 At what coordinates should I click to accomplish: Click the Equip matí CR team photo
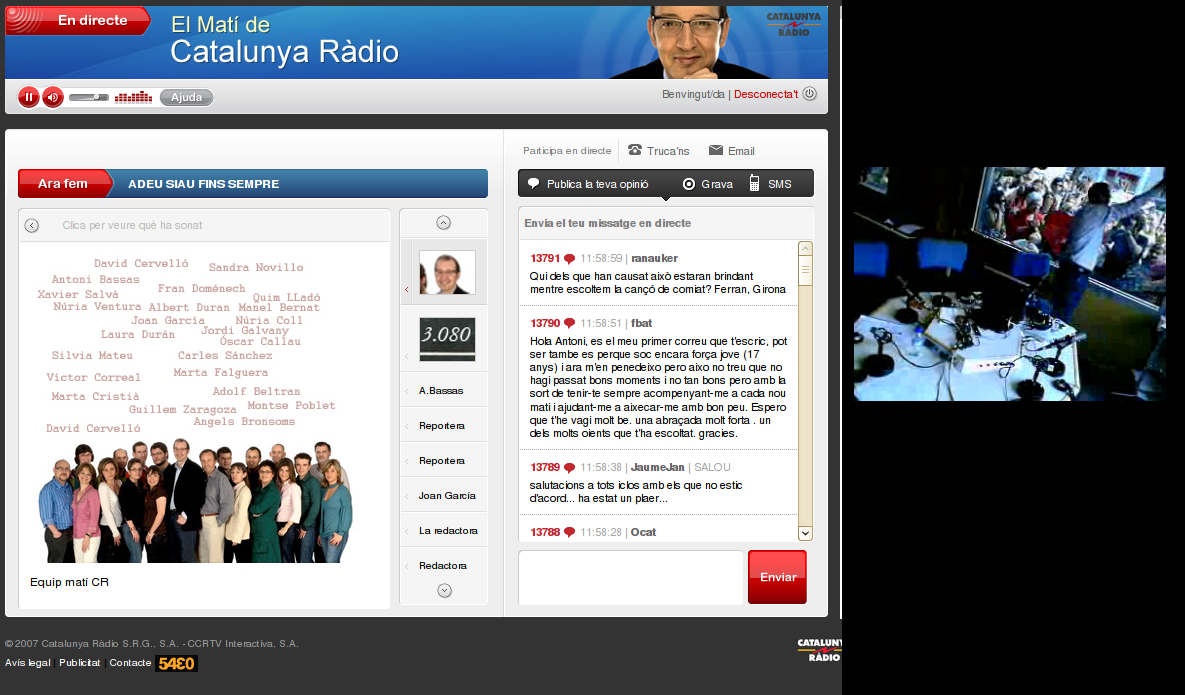coord(196,501)
